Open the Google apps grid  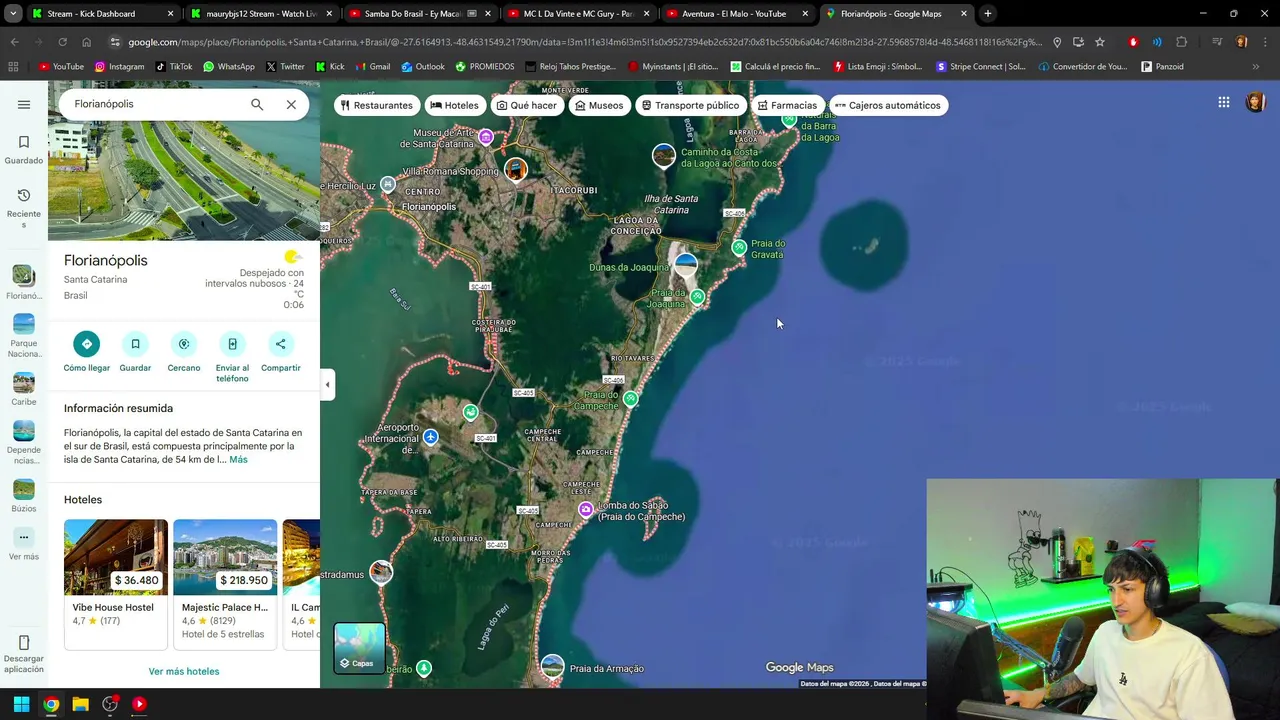1224,102
